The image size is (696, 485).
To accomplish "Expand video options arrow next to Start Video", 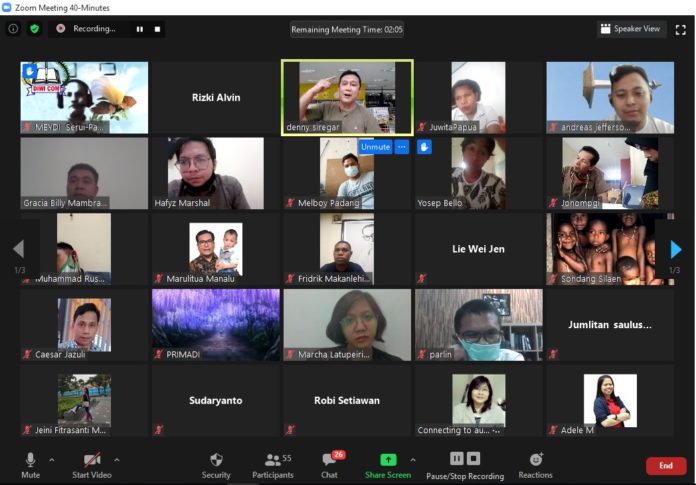I will point(117,460).
